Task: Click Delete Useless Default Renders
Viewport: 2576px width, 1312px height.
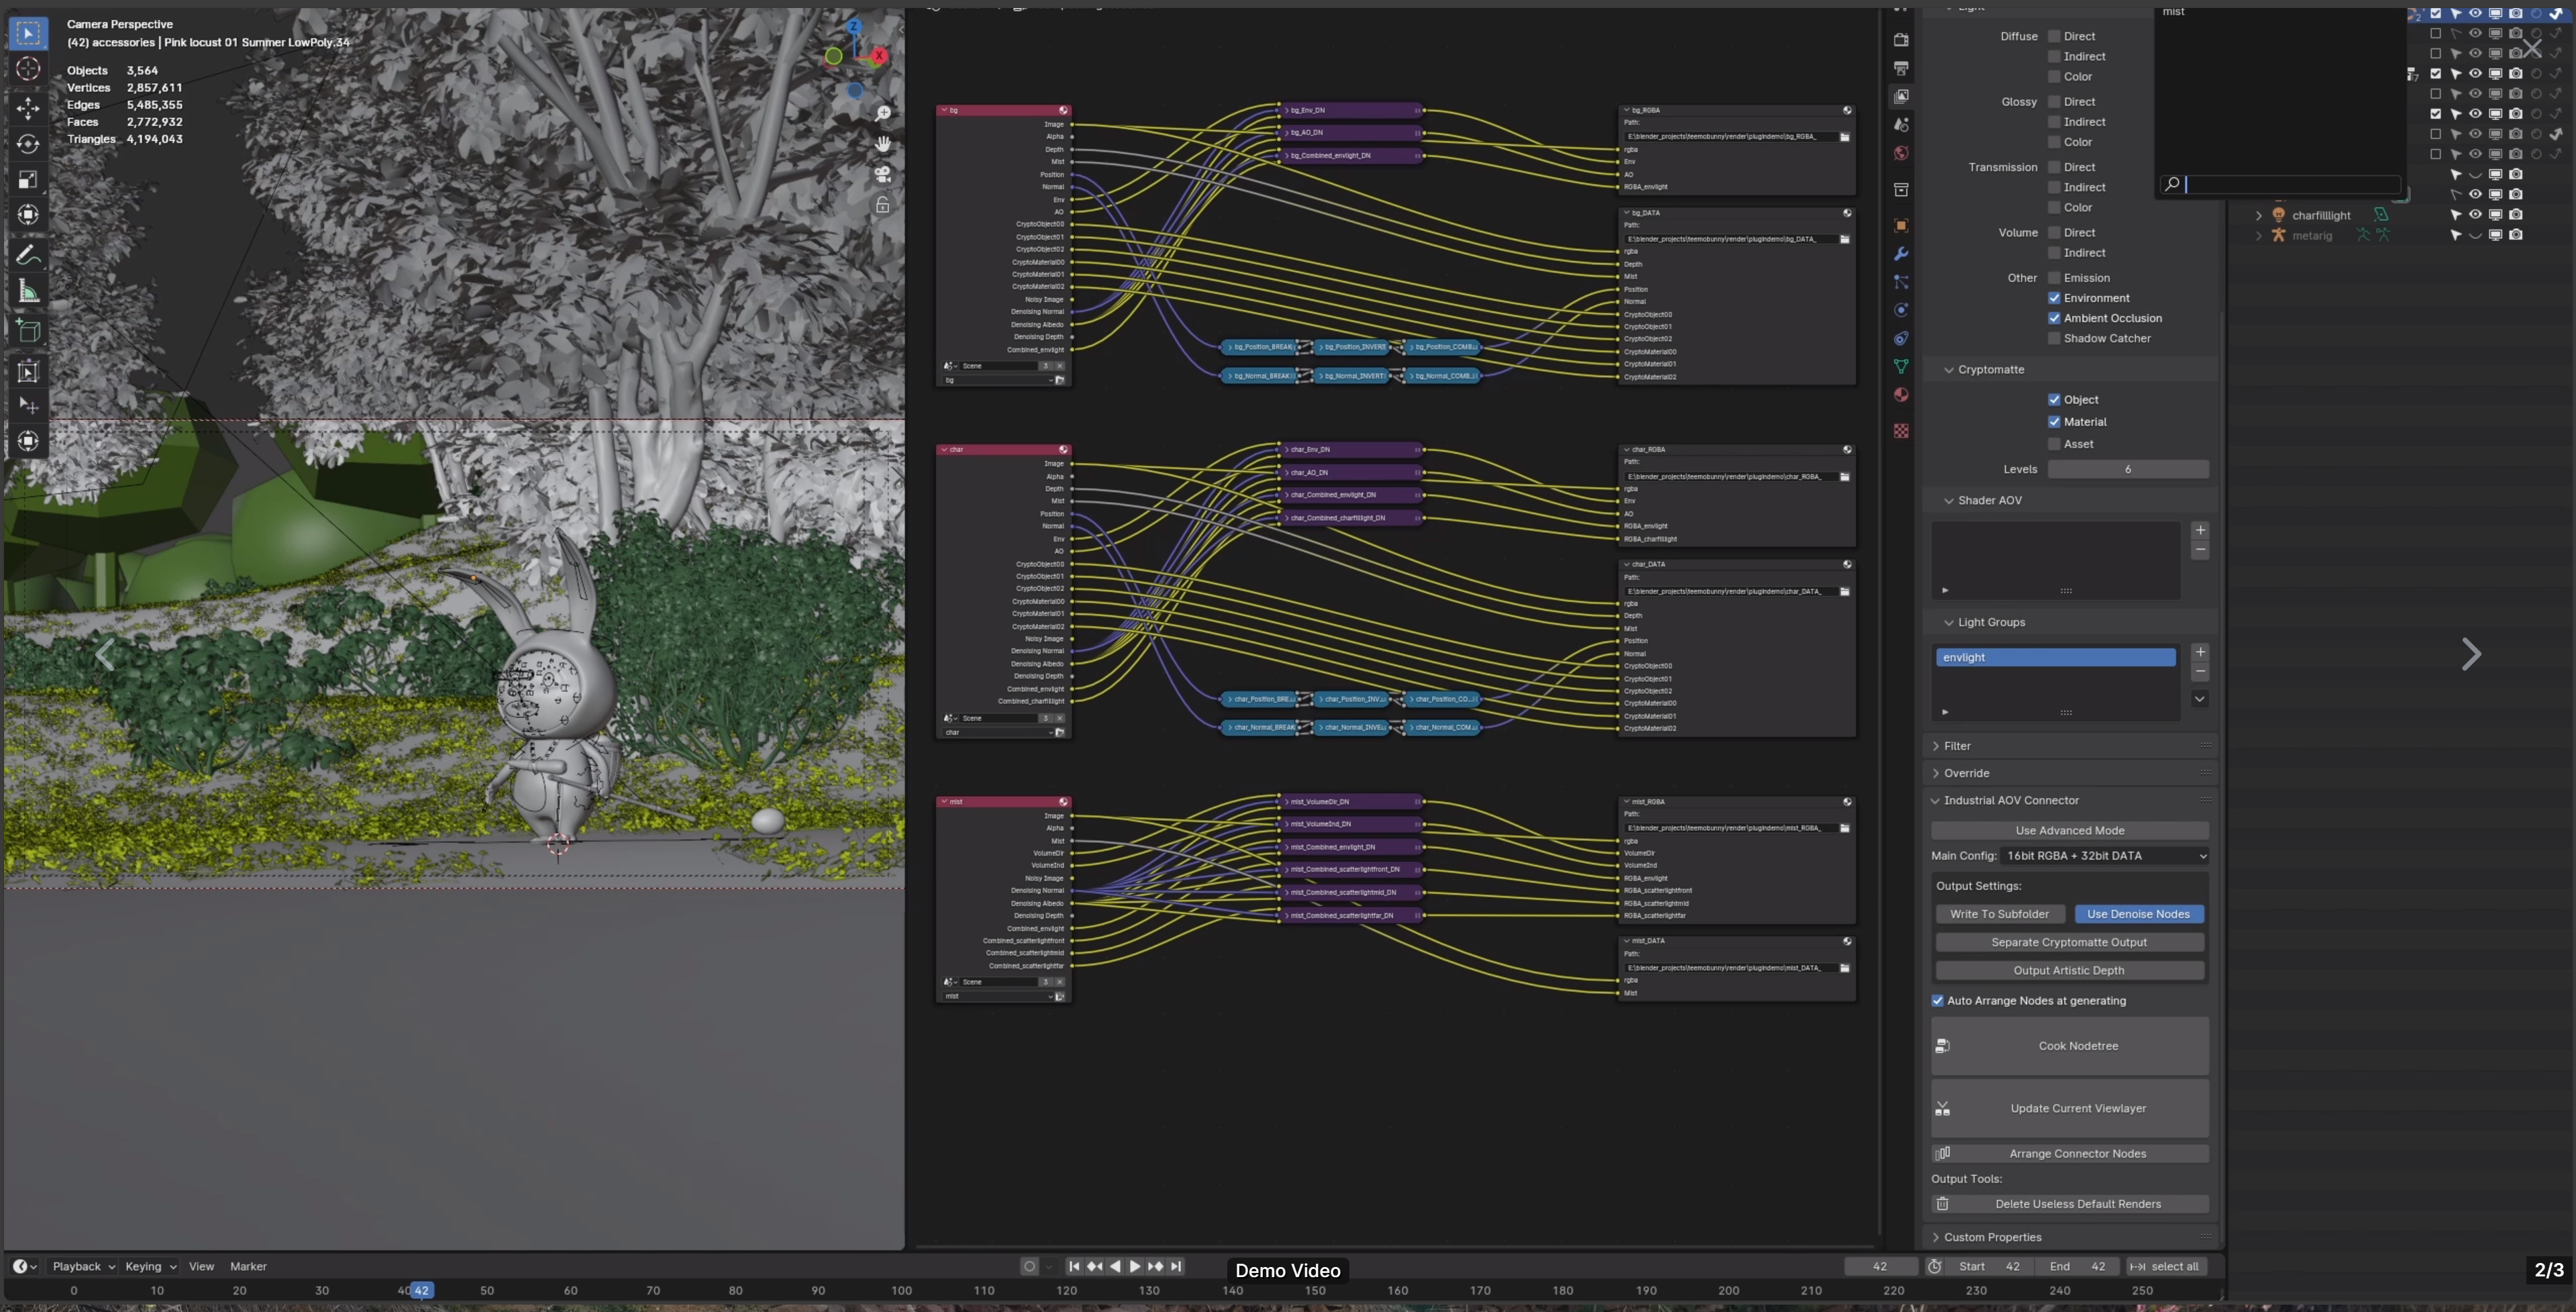Action: point(2069,1204)
